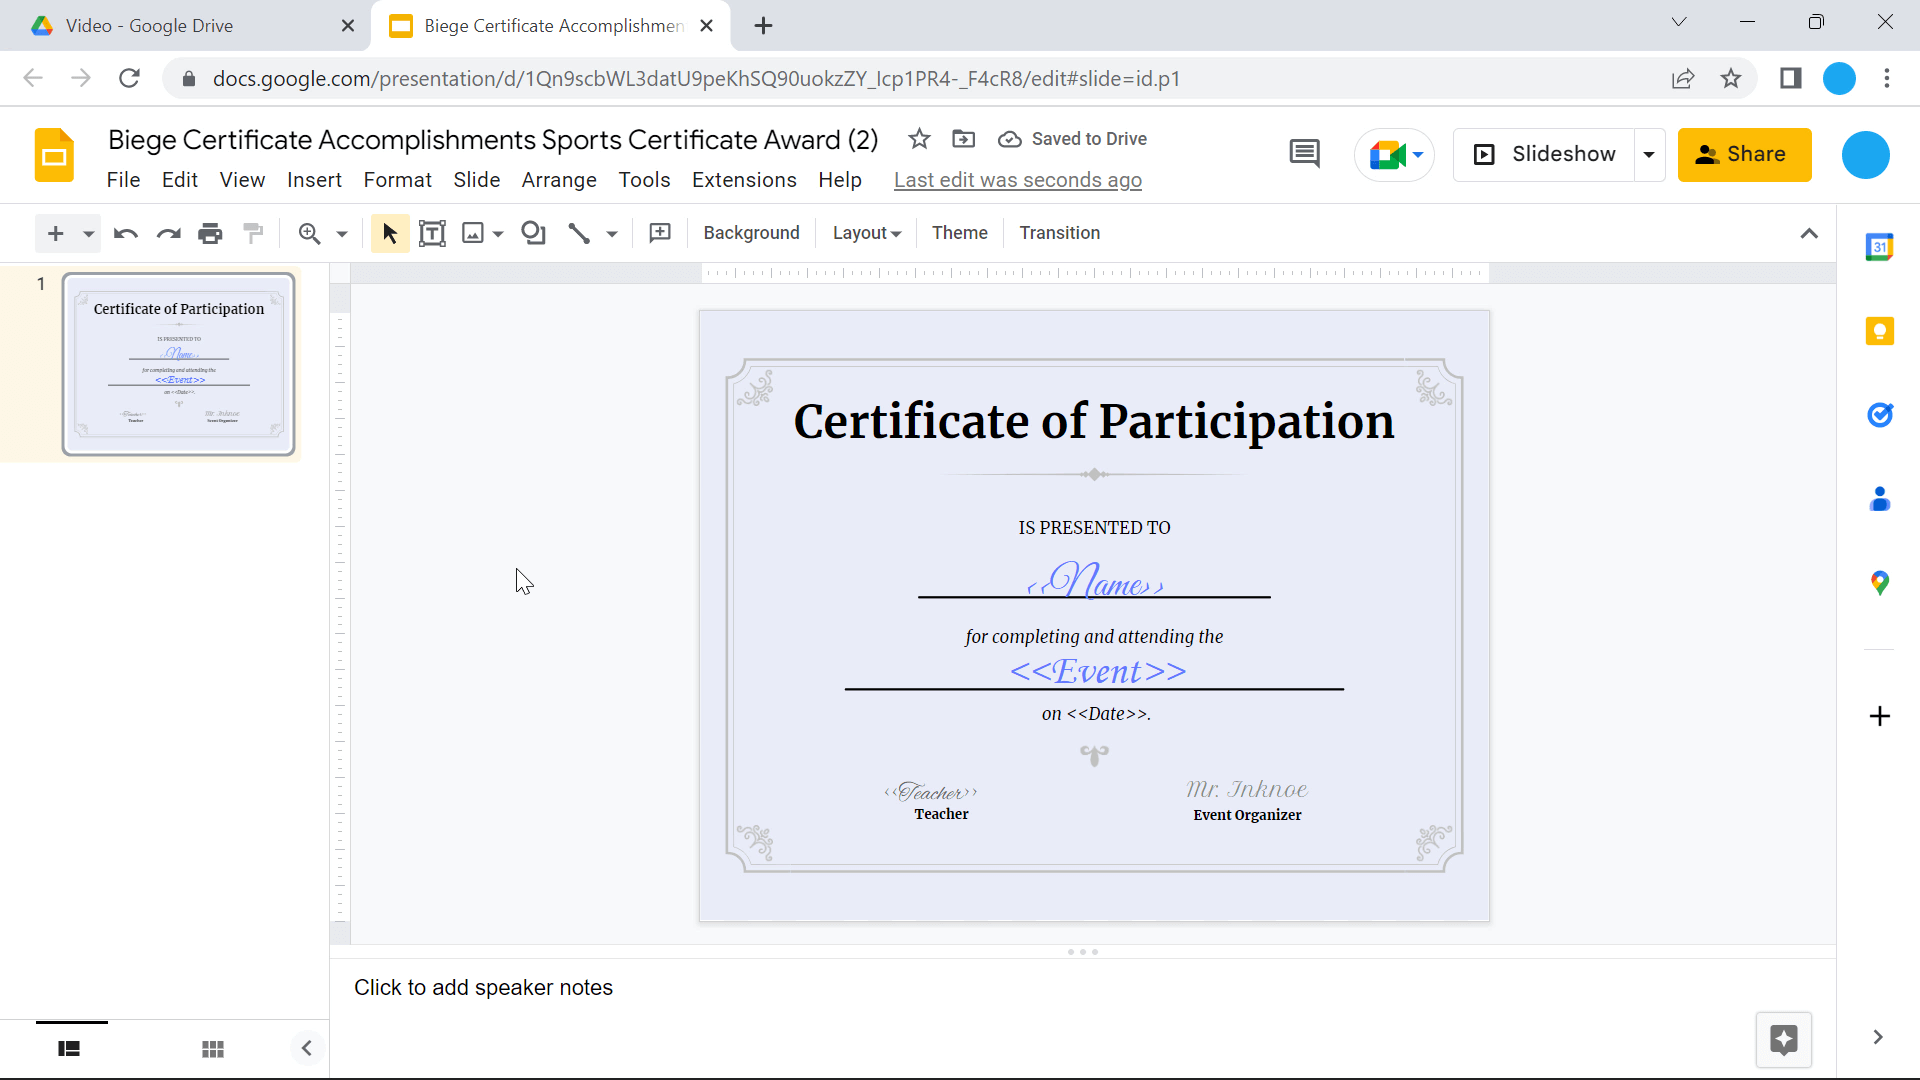Click the speaker notes input field

pos(485,988)
